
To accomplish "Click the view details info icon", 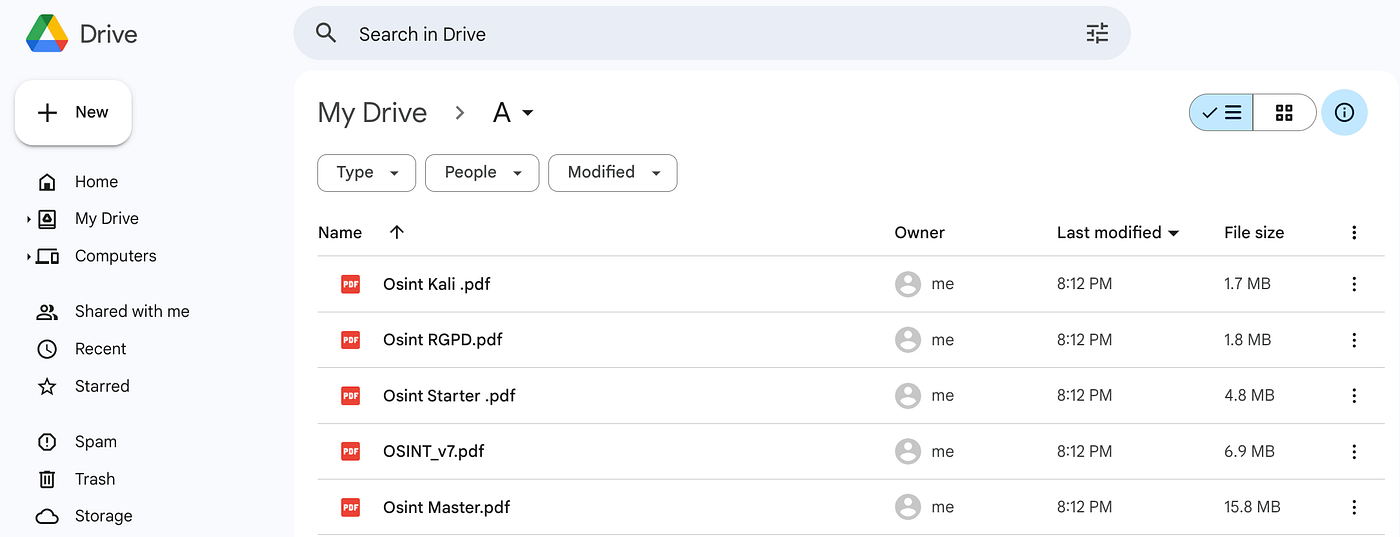I will click(x=1344, y=113).
